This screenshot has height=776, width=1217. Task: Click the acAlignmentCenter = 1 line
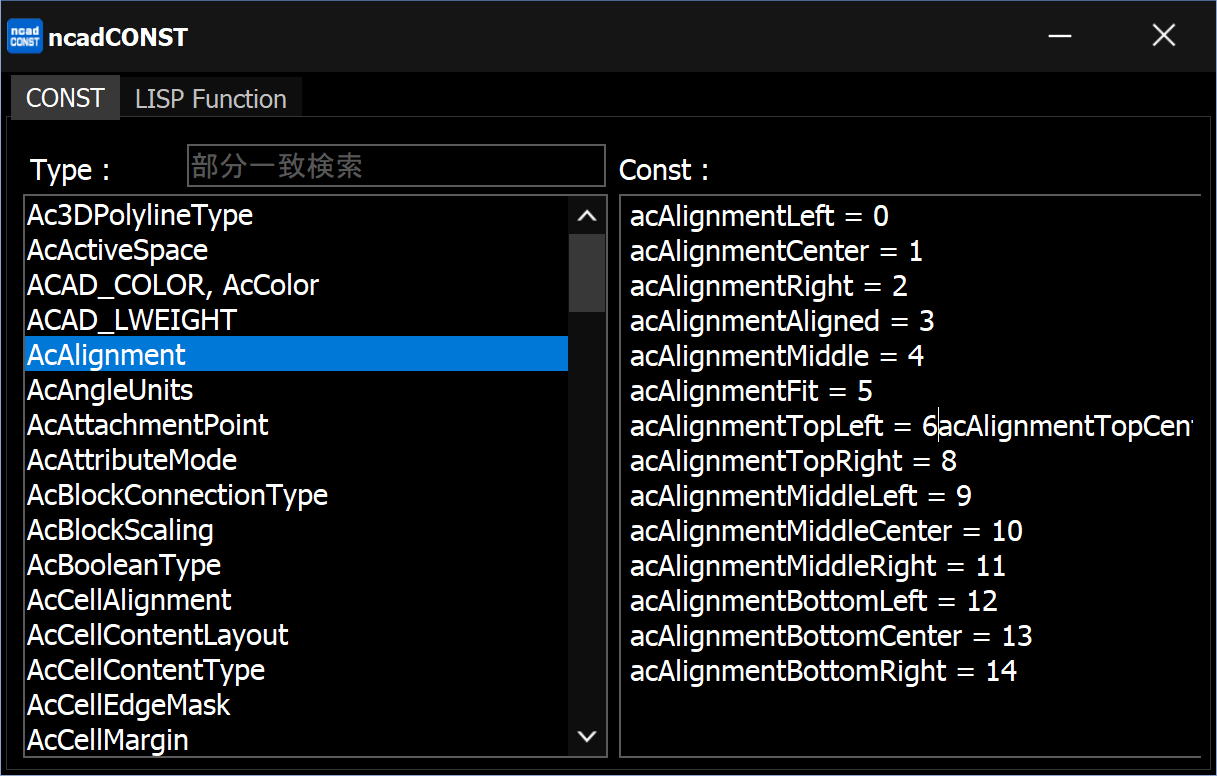[x=776, y=251]
